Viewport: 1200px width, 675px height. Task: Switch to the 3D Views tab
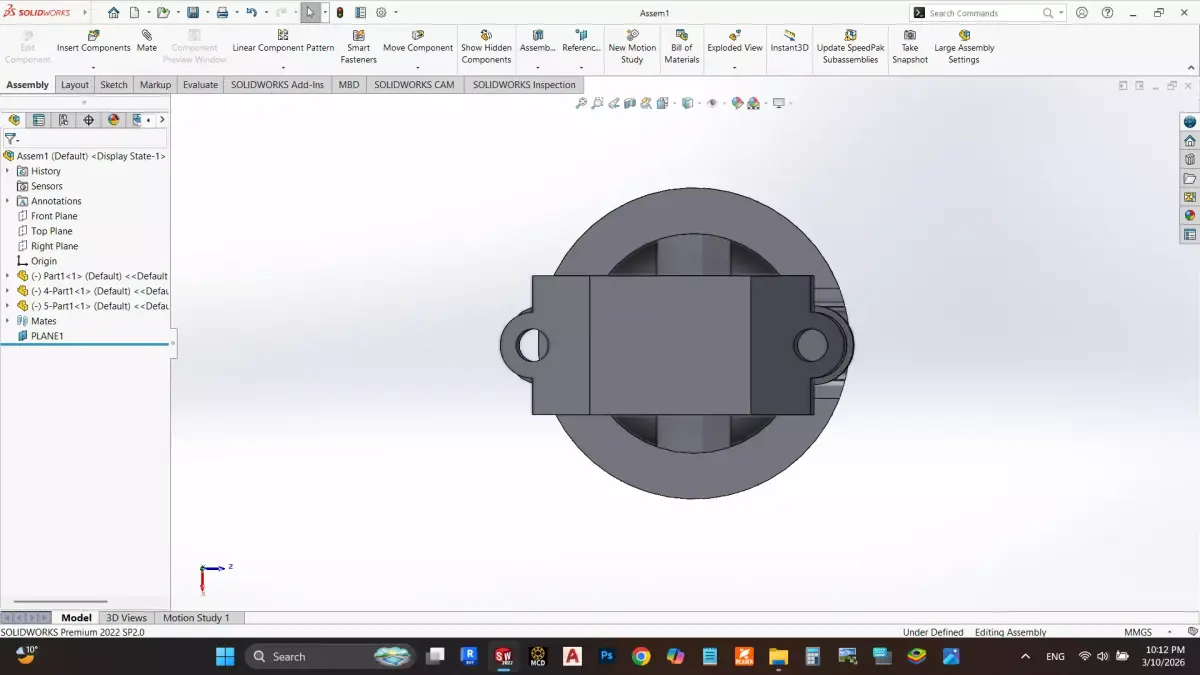126,618
